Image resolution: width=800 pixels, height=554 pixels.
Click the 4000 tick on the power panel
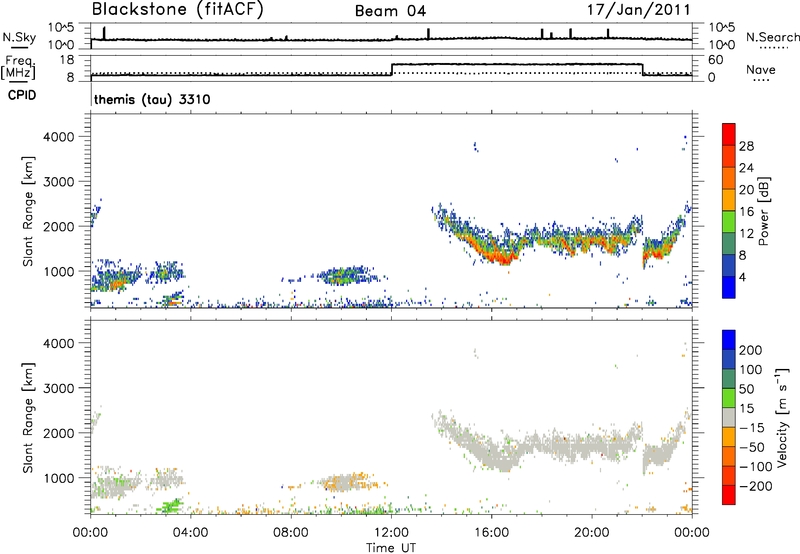coord(58,137)
